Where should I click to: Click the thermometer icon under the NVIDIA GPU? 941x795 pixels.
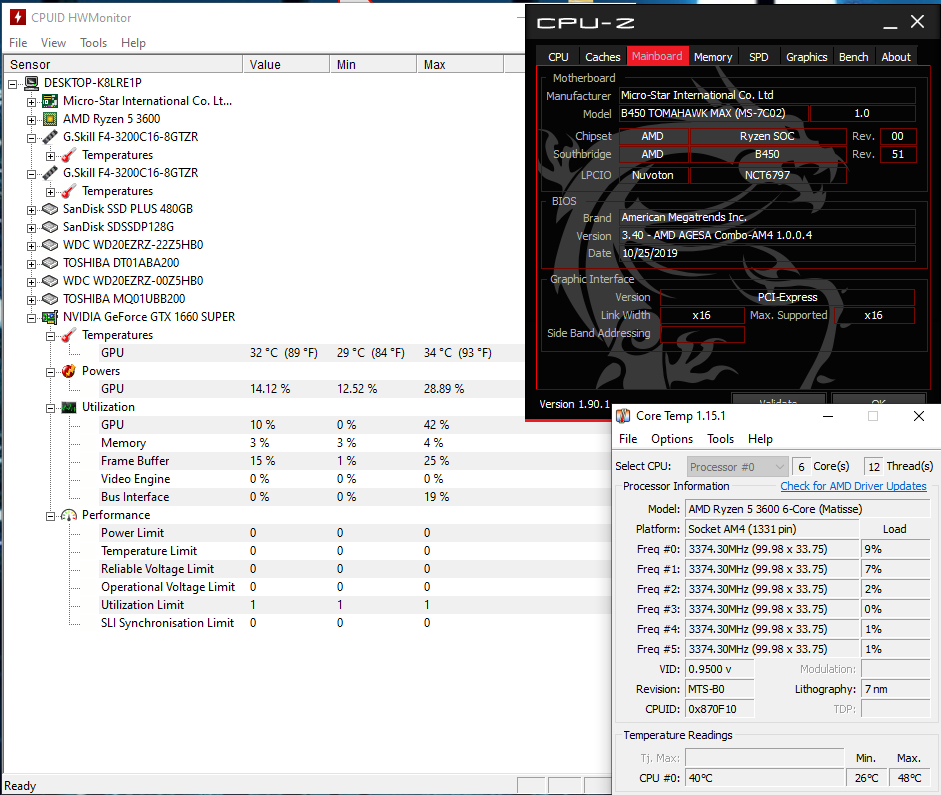tap(69, 335)
